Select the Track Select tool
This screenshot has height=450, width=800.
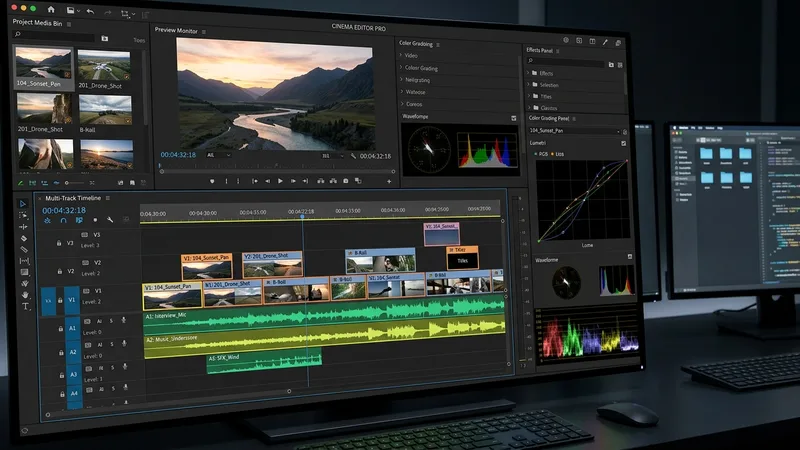pos(23,215)
